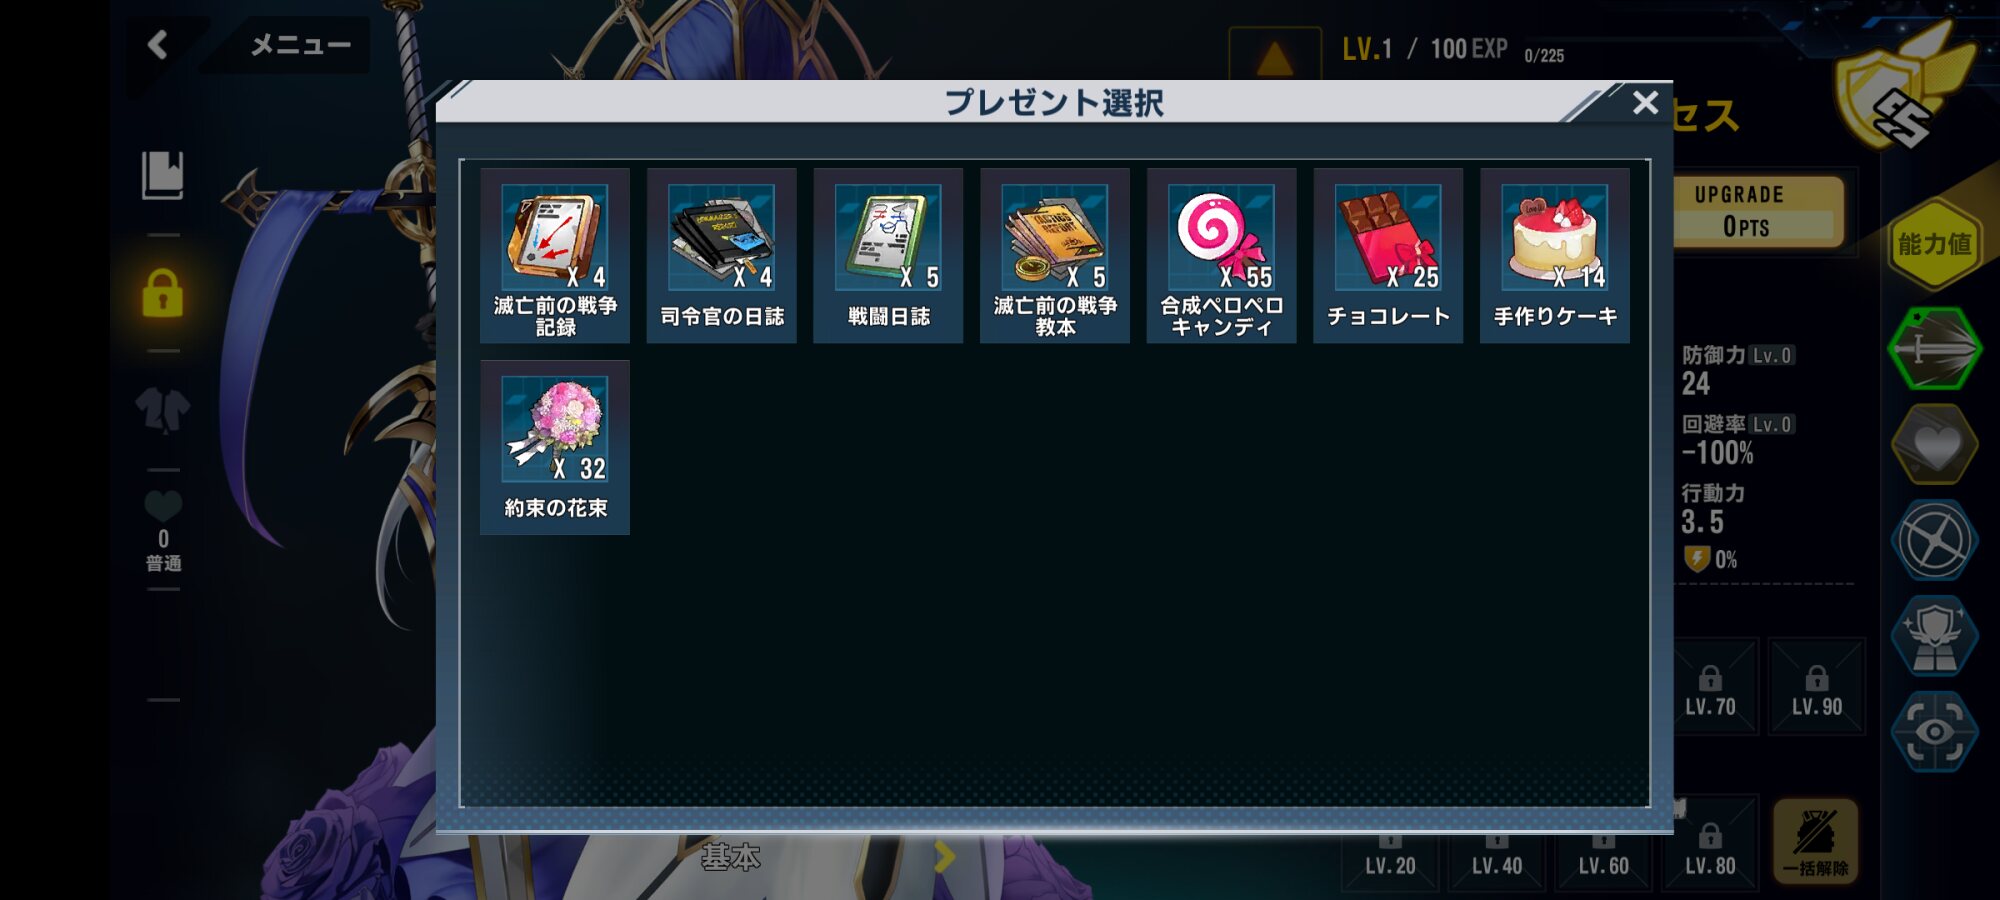The height and width of the screenshot is (900, 2000).
Task: Select 滅亡前の戦争教本 gift
Action: point(1055,256)
